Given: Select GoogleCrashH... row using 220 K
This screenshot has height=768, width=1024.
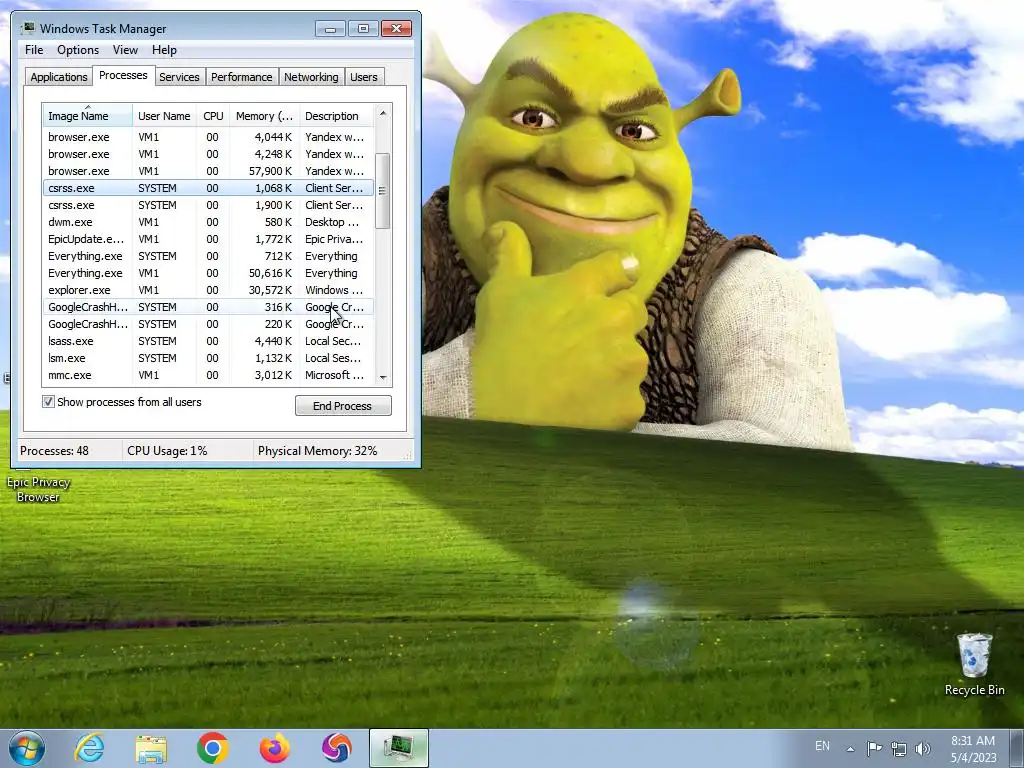Looking at the screenshot, I should [x=208, y=324].
